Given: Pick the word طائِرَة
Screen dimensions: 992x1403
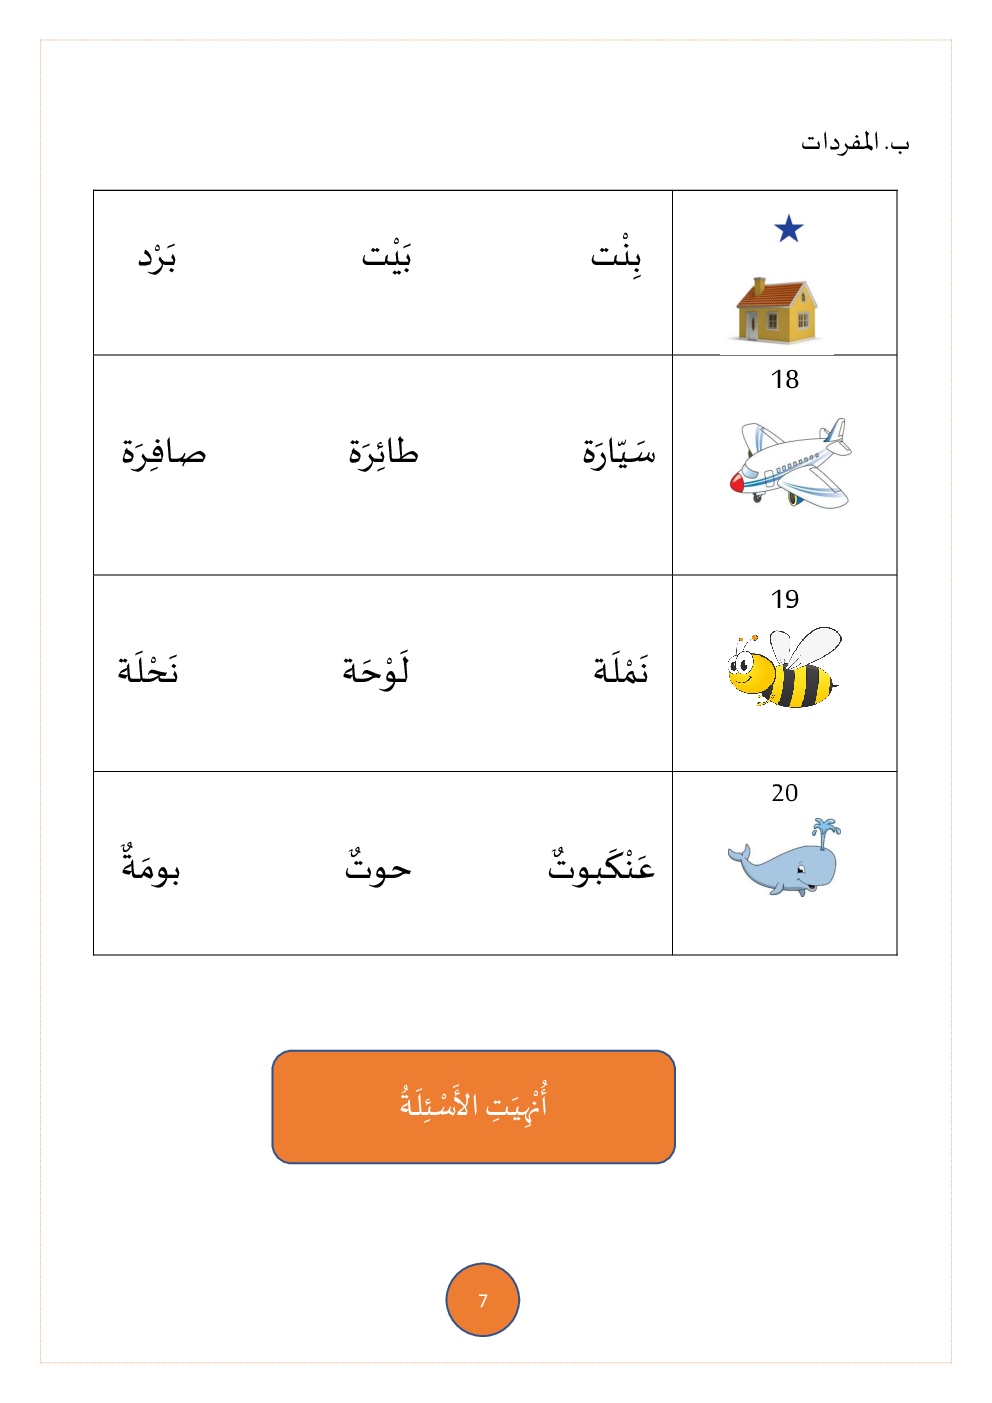Looking at the screenshot, I should click(x=383, y=453).
